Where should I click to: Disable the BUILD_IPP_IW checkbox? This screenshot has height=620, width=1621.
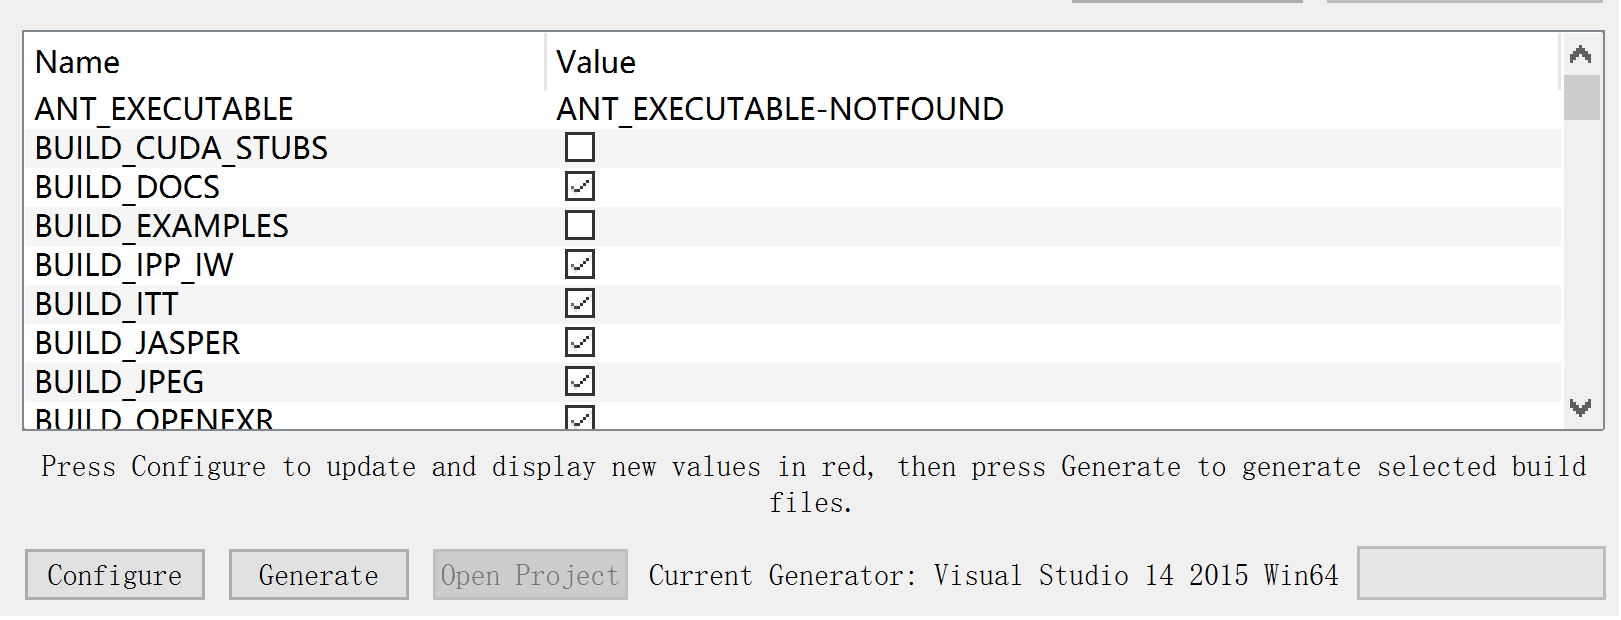[x=580, y=264]
